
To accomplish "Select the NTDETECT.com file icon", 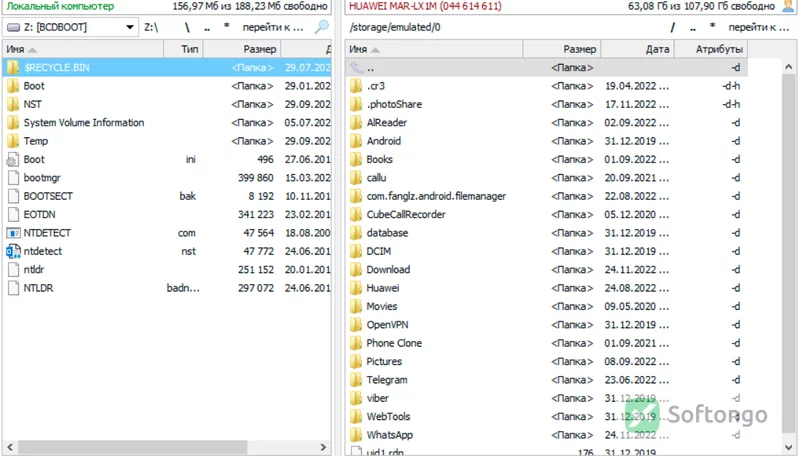I will [x=13, y=233].
